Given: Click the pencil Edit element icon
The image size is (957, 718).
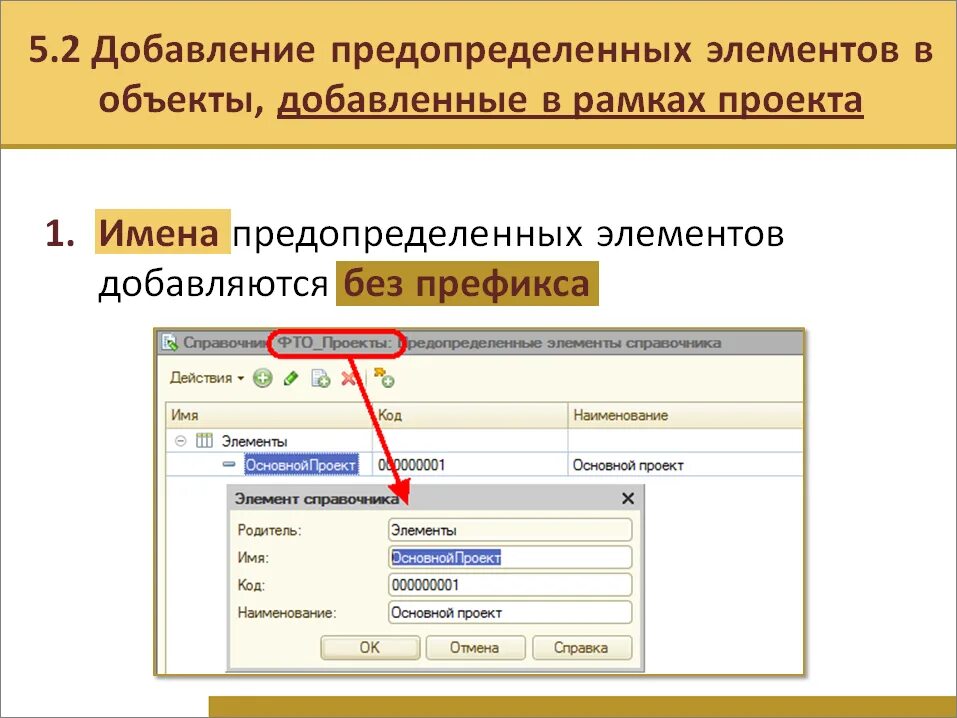Looking at the screenshot, I should point(291,379).
